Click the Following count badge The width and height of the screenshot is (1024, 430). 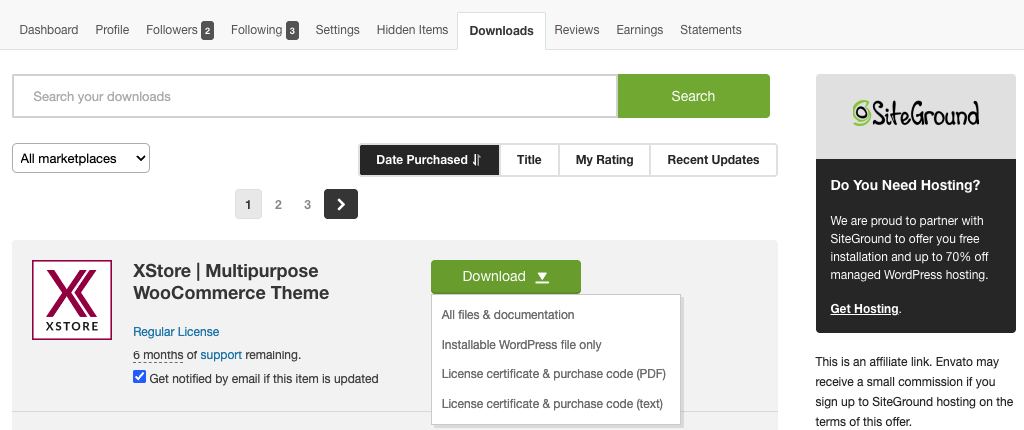[x=292, y=31]
